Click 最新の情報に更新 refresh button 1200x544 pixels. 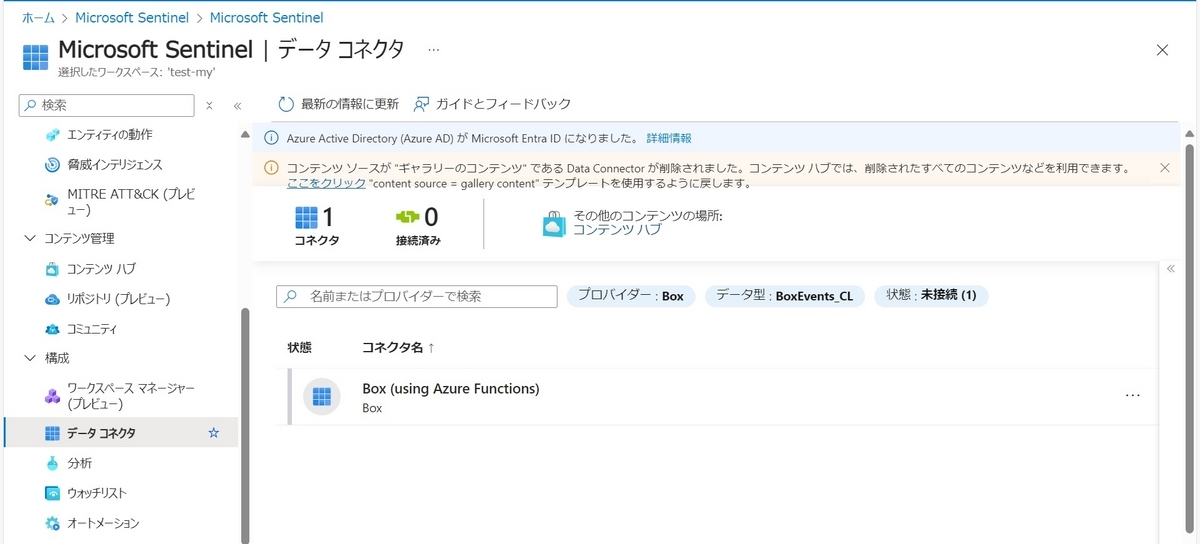[338, 104]
